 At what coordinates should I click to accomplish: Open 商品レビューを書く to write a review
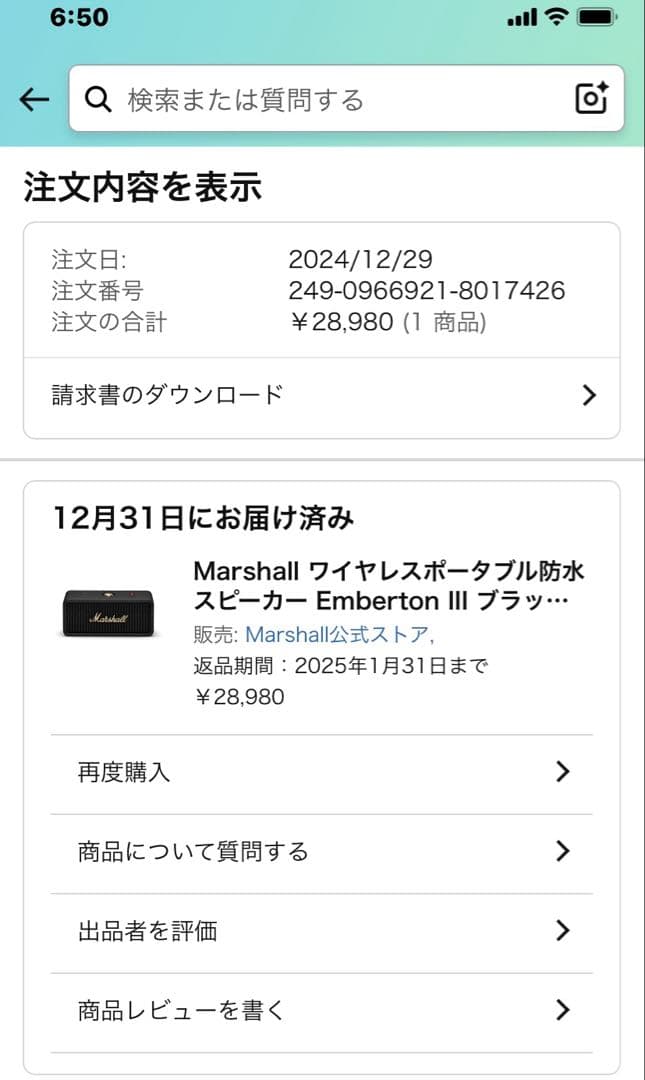click(x=176, y=1010)
